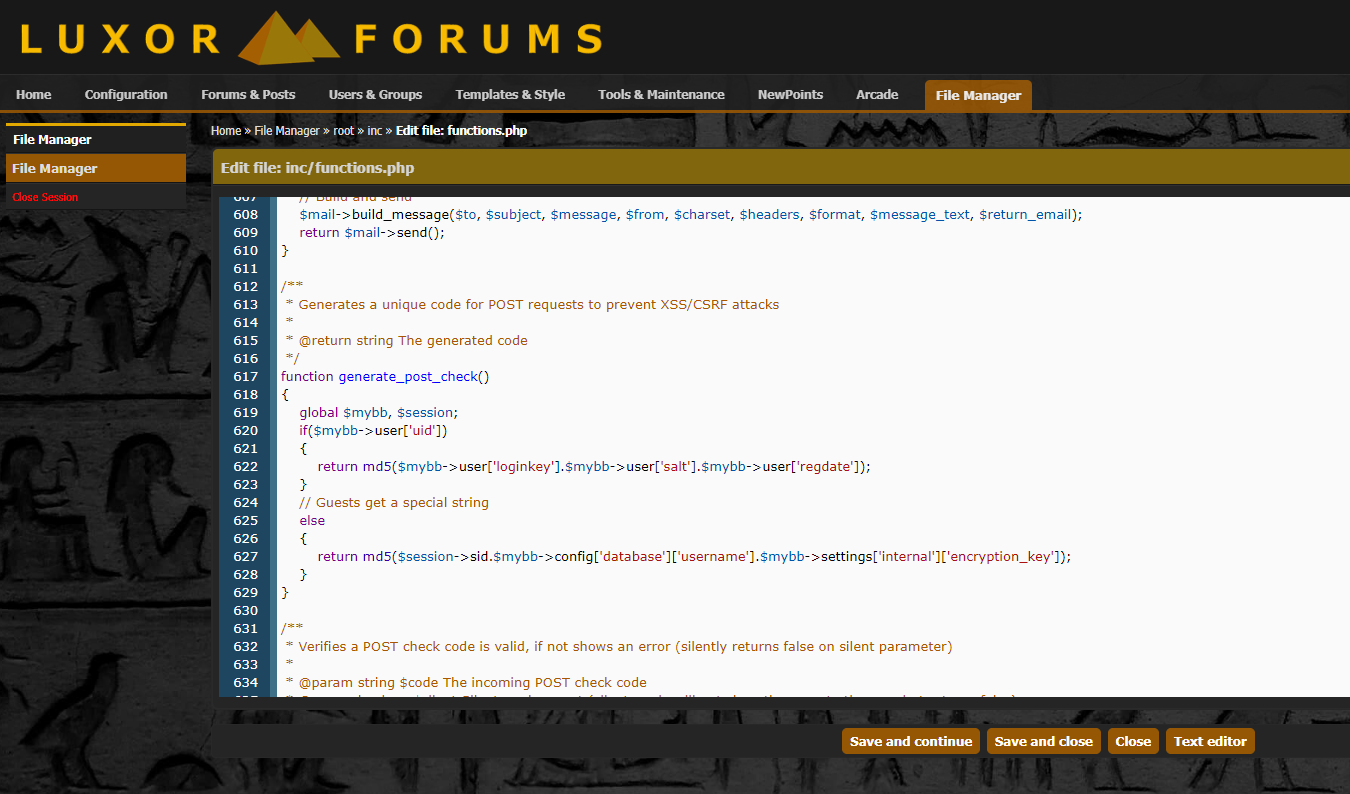Click 'return $mail->send();' line

[x=371, y=233]
